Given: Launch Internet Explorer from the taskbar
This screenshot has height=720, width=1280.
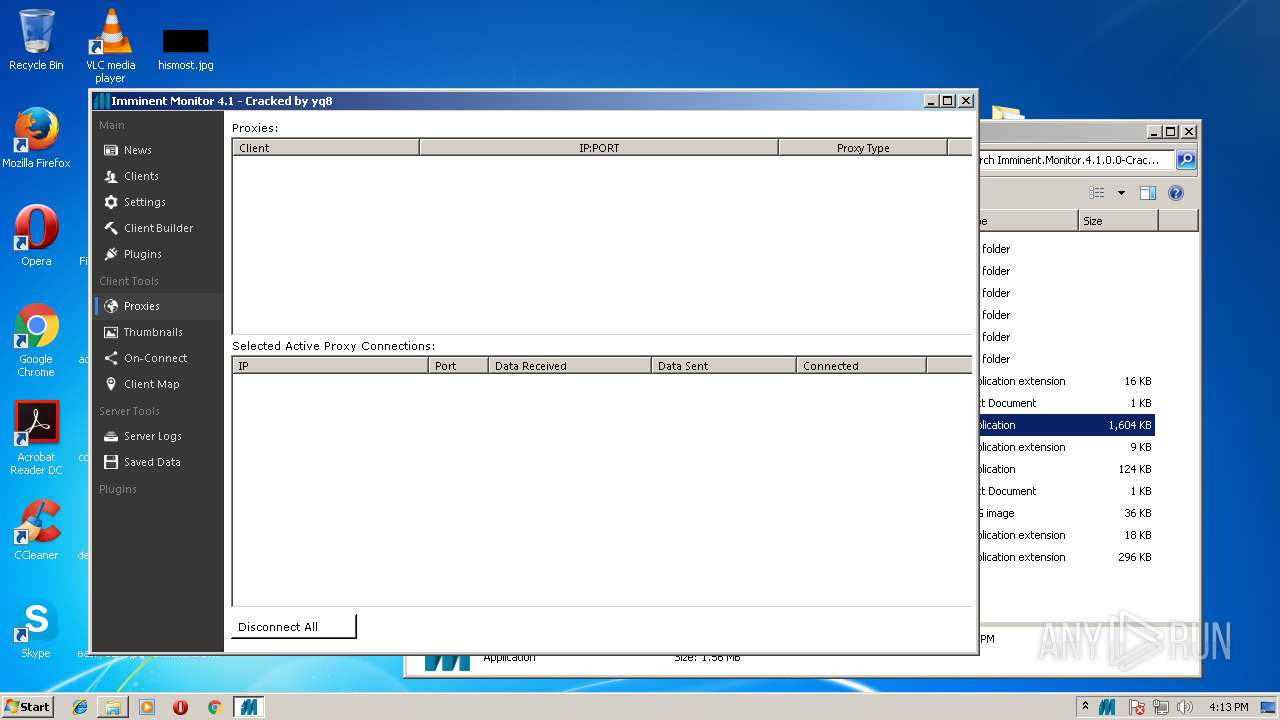Looking at the screenshot, I should [x=80, y=707].
